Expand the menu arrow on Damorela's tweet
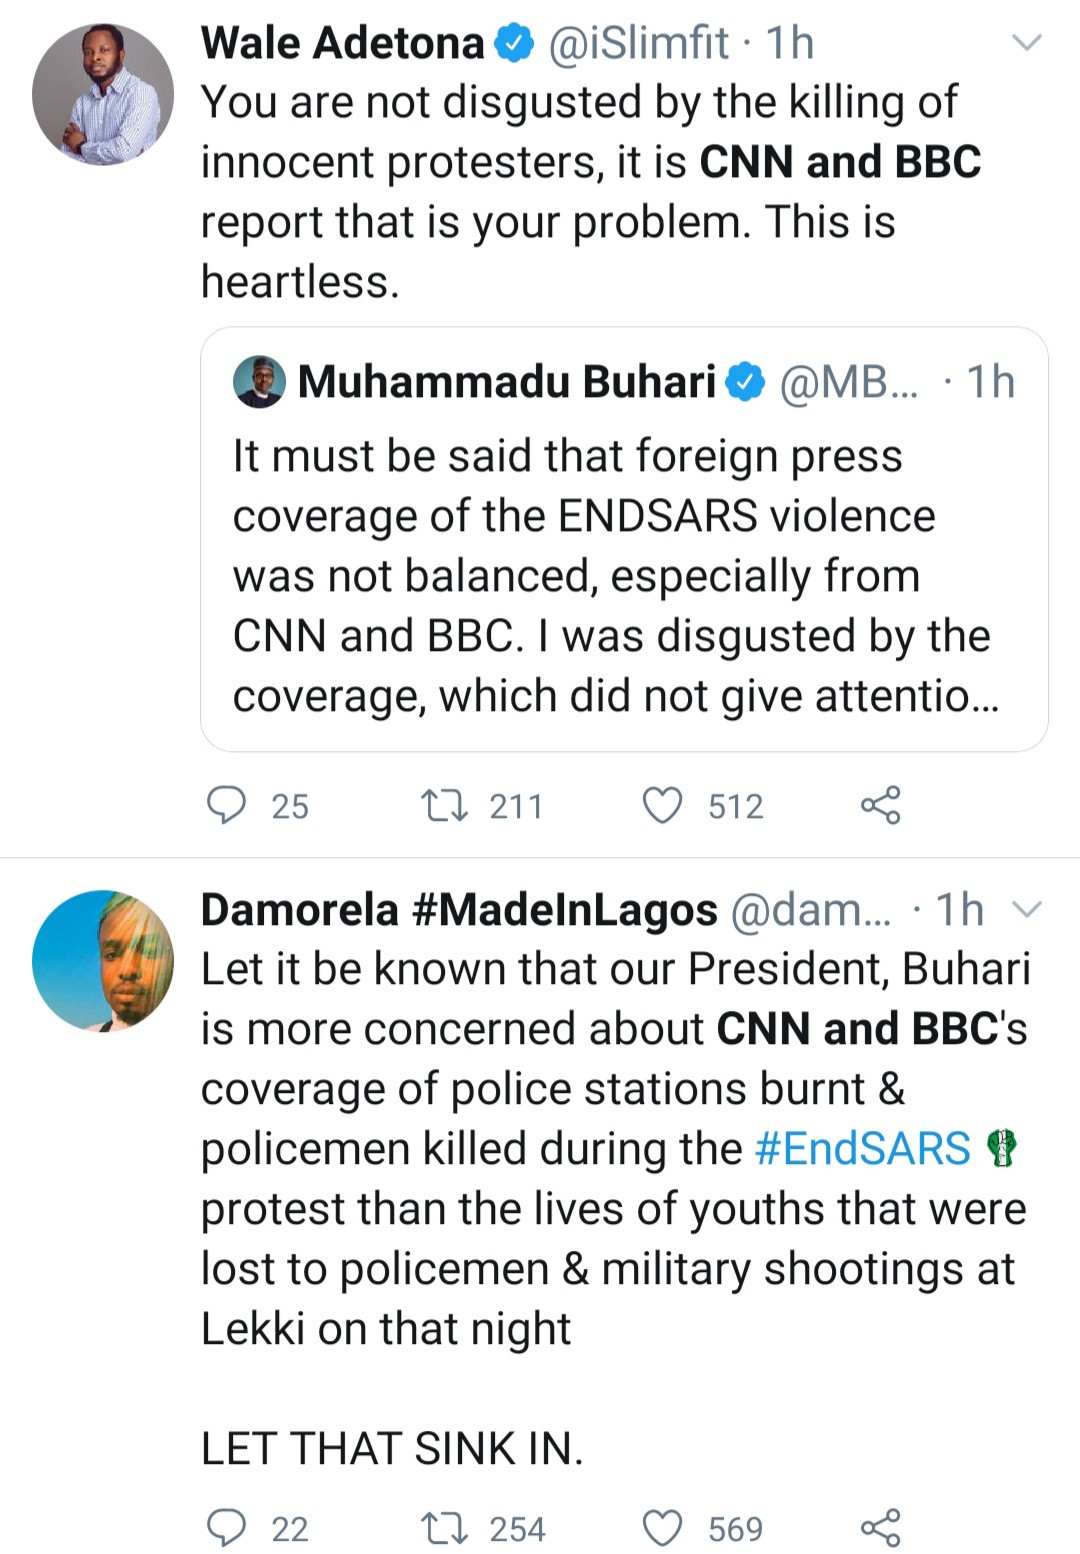 1027,909
